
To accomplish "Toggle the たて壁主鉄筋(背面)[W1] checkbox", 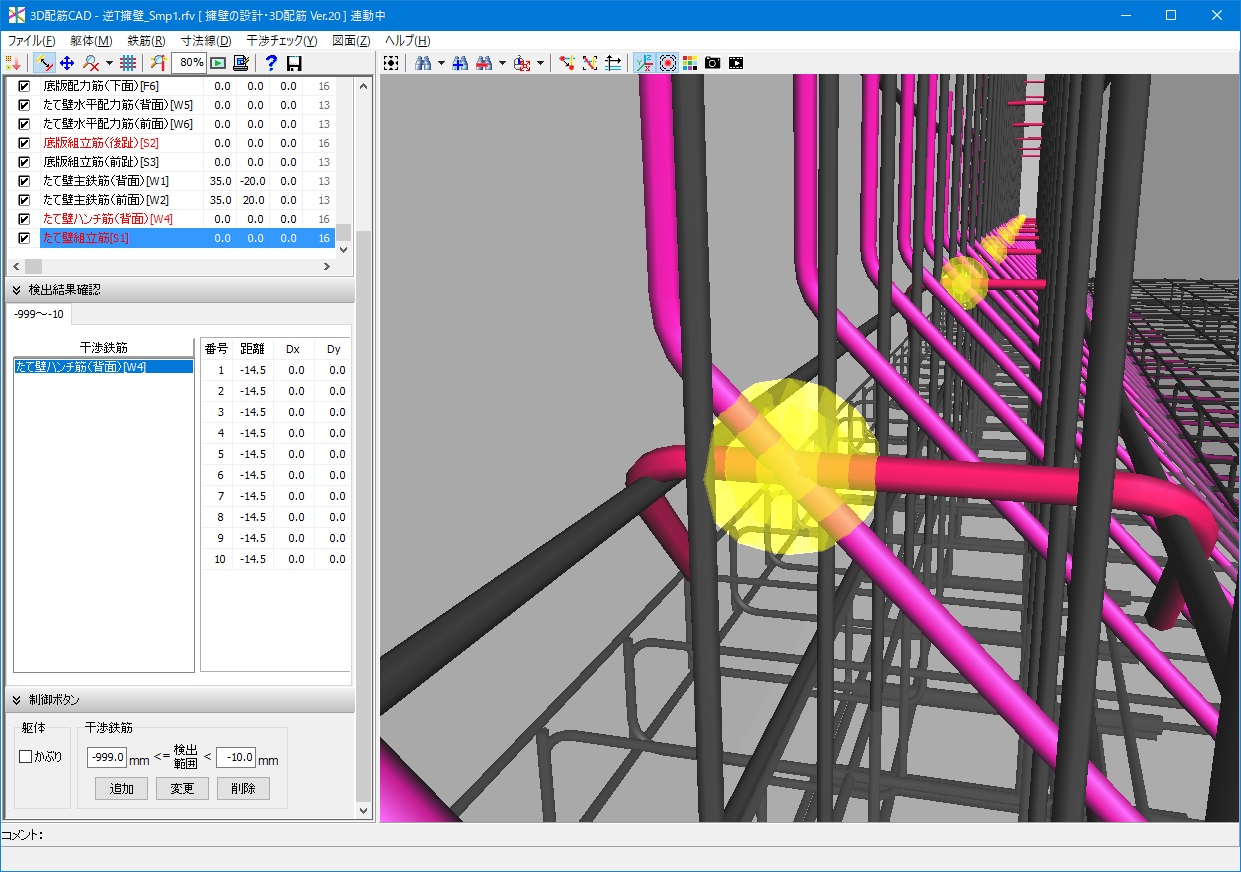I will point(24,181).
